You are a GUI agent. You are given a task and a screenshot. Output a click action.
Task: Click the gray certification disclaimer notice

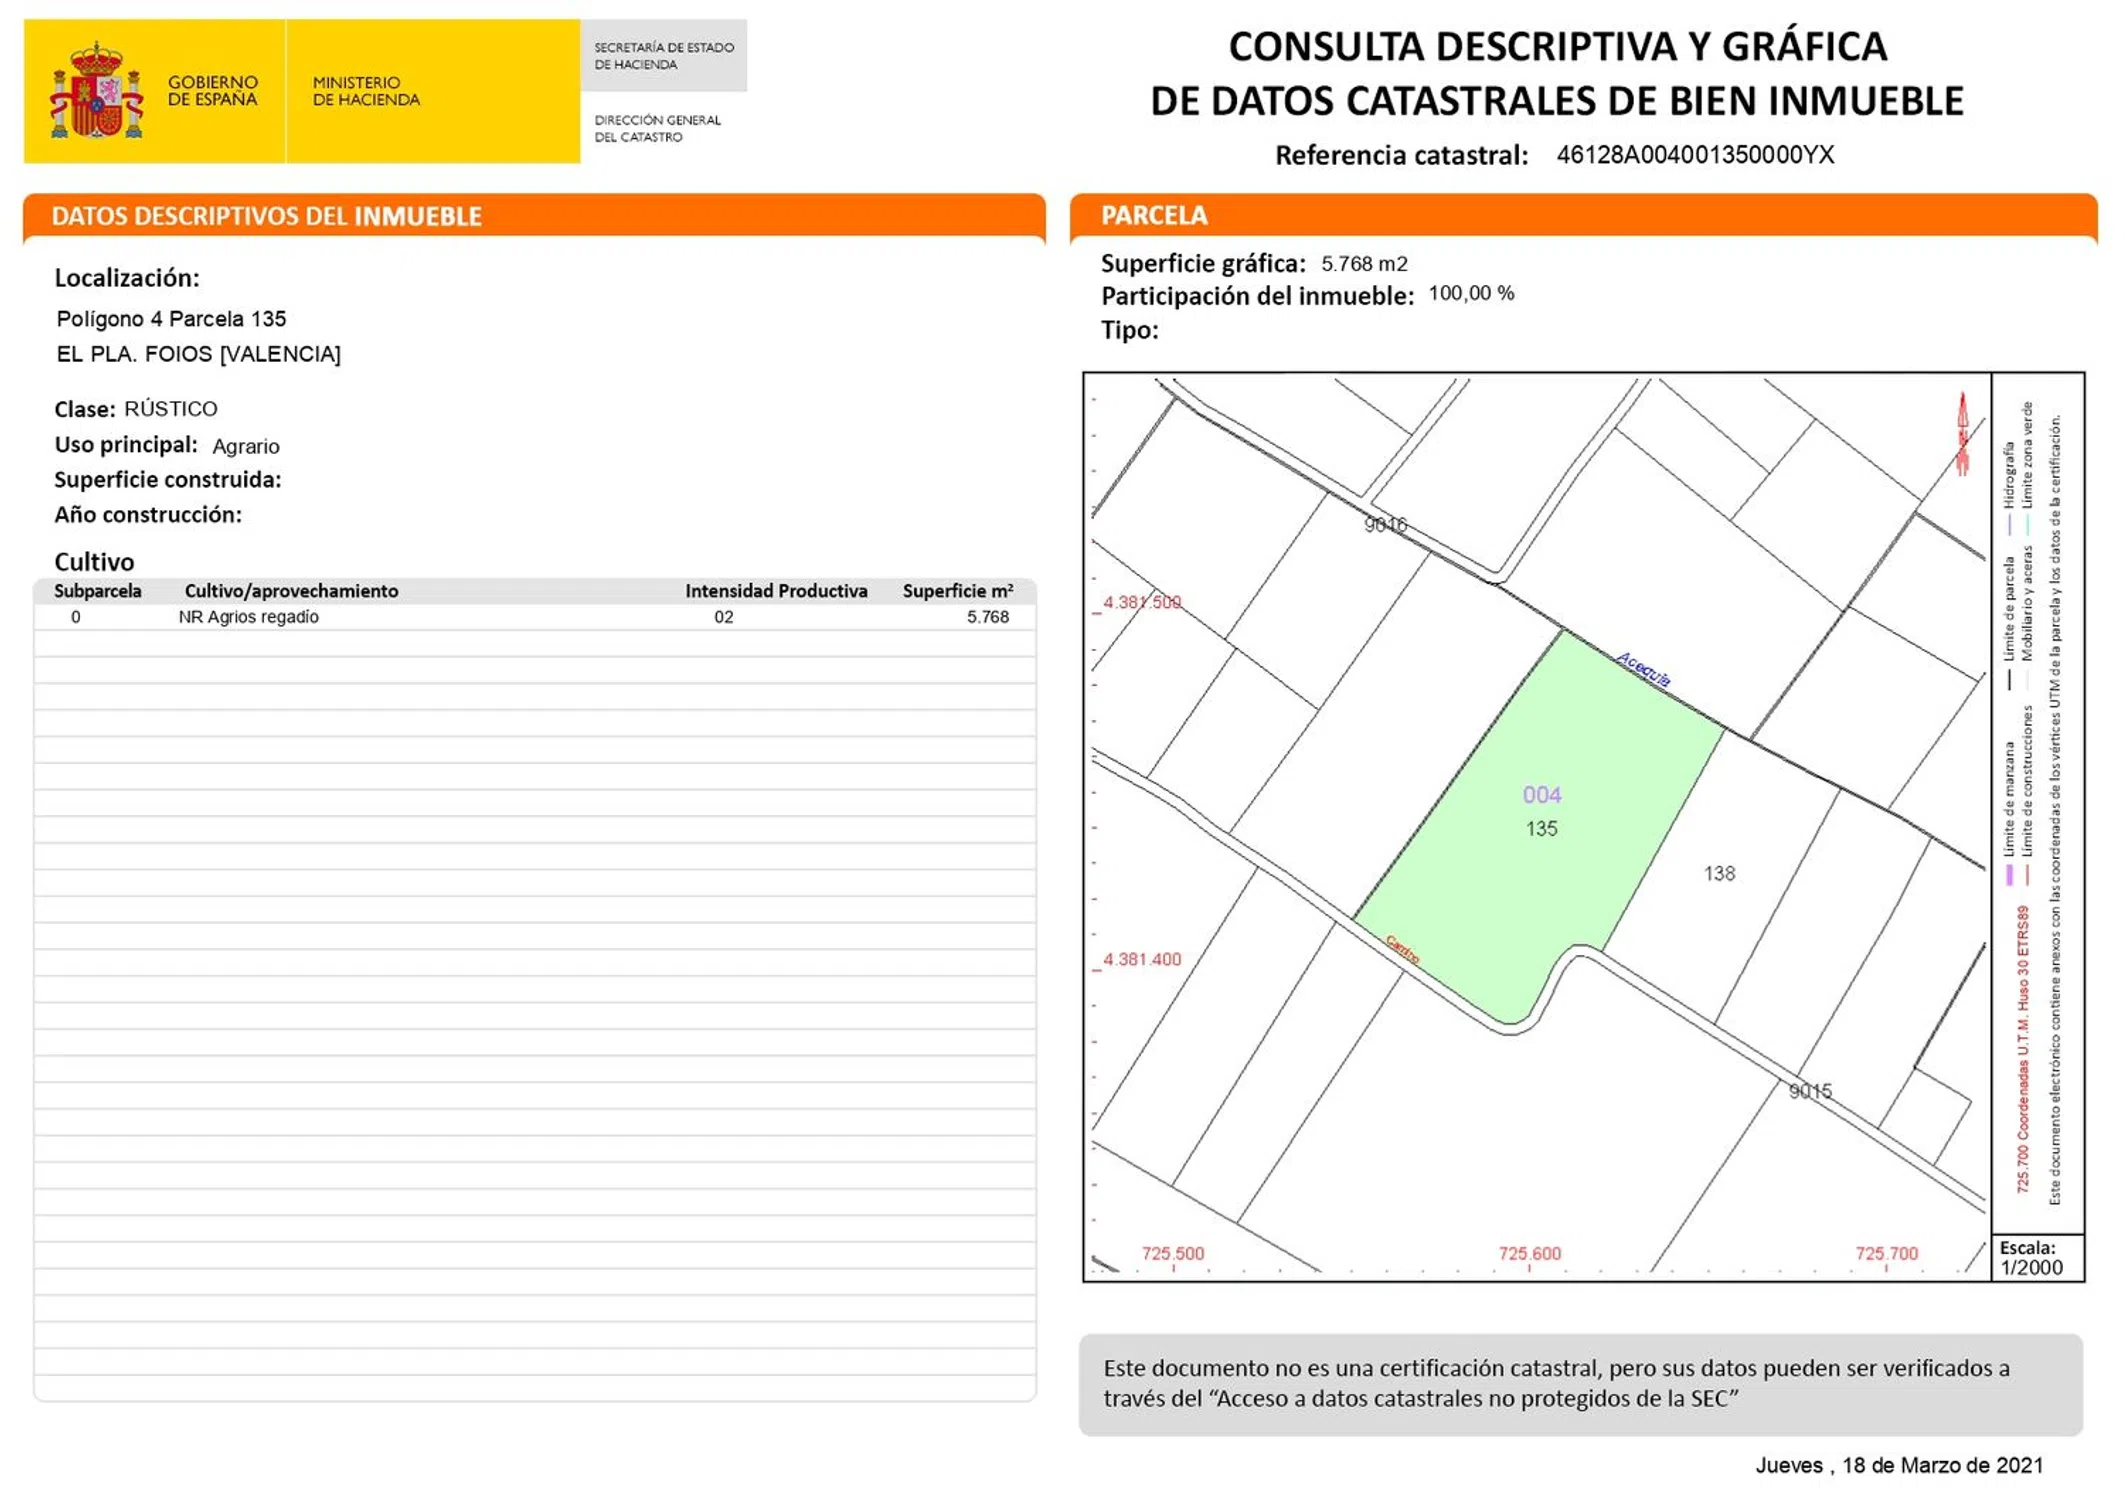1580,1384
